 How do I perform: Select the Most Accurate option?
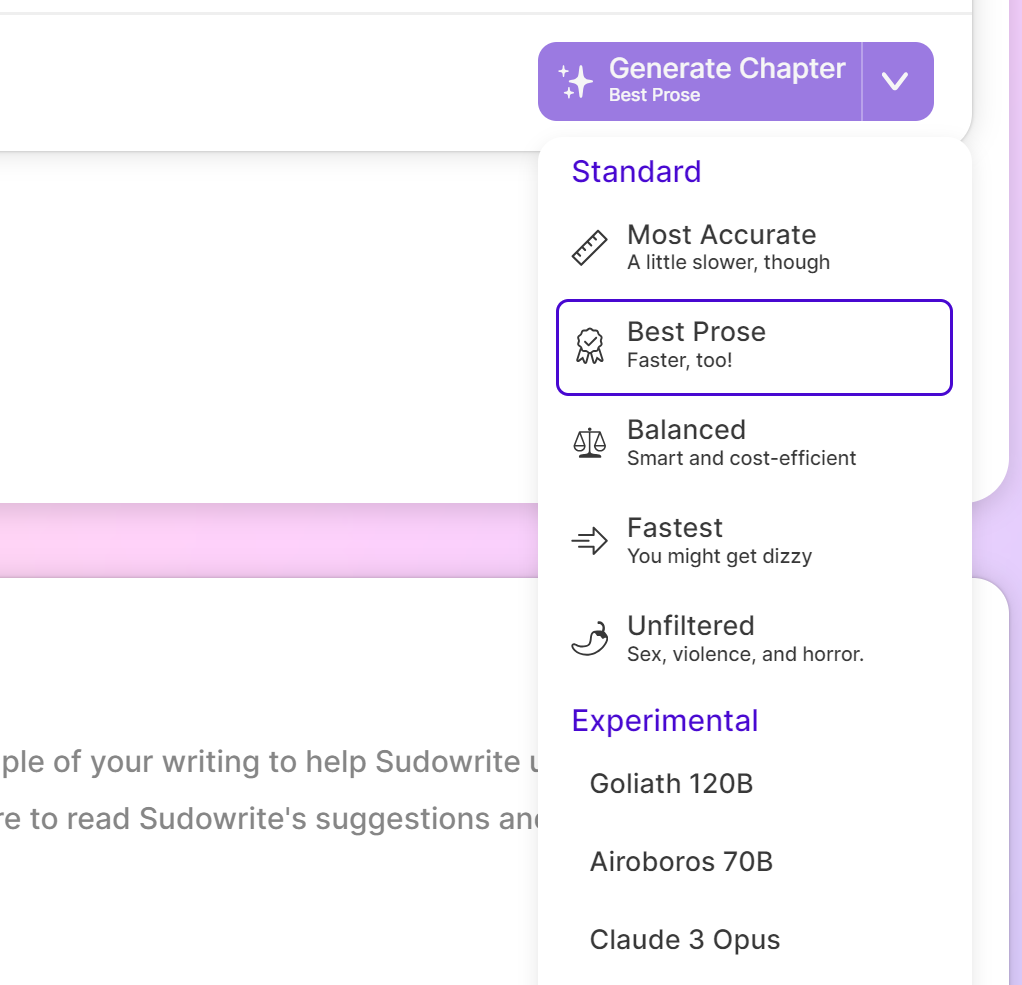point(754,248)
